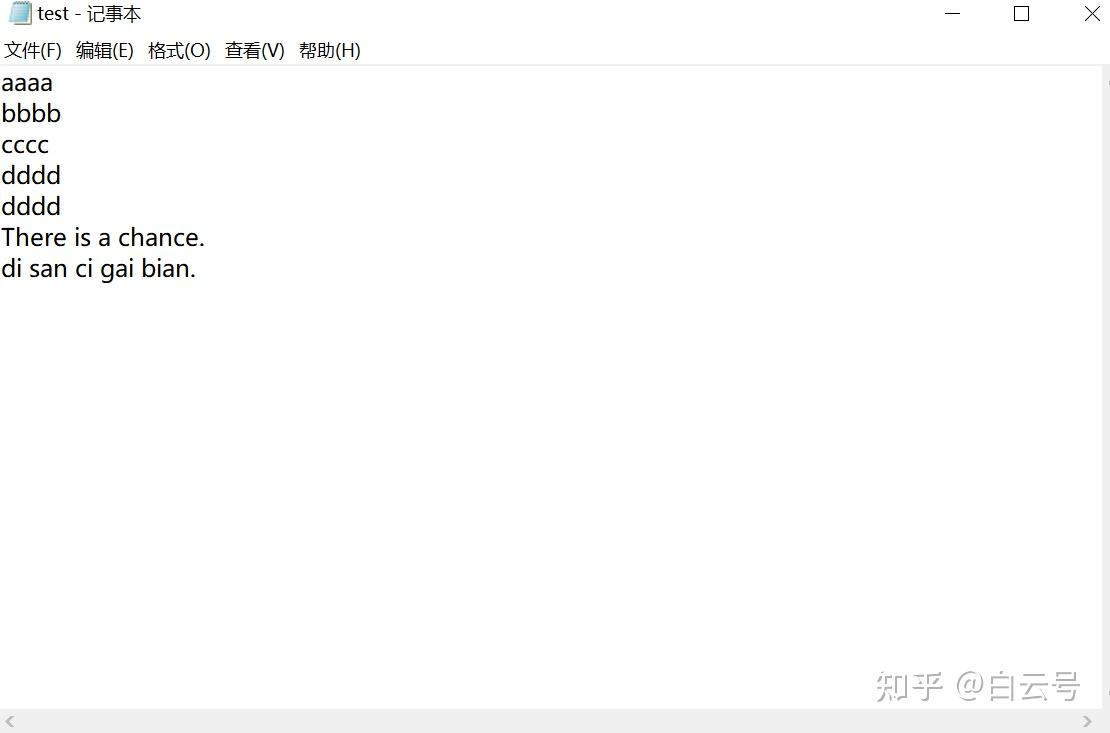This screenshot has height=733, width=1110.
Task: Place cursor in 'di san ci gai bian.' line
Action: tap(98, 268)
